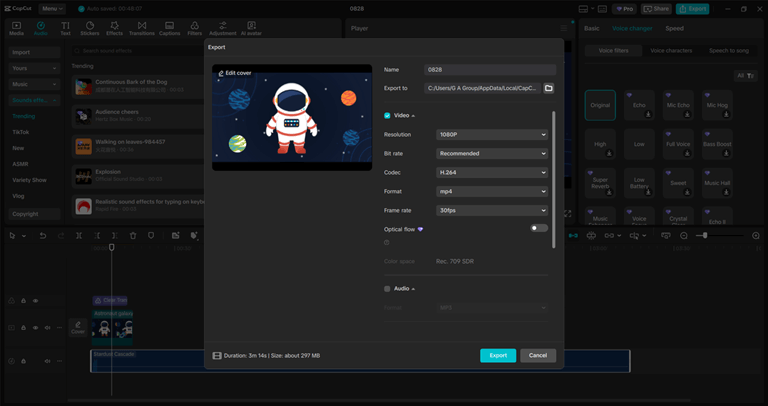The width and height of the screenshot is (768, 406).
Task: Check the Audio export checkbox
Action: 387,289
